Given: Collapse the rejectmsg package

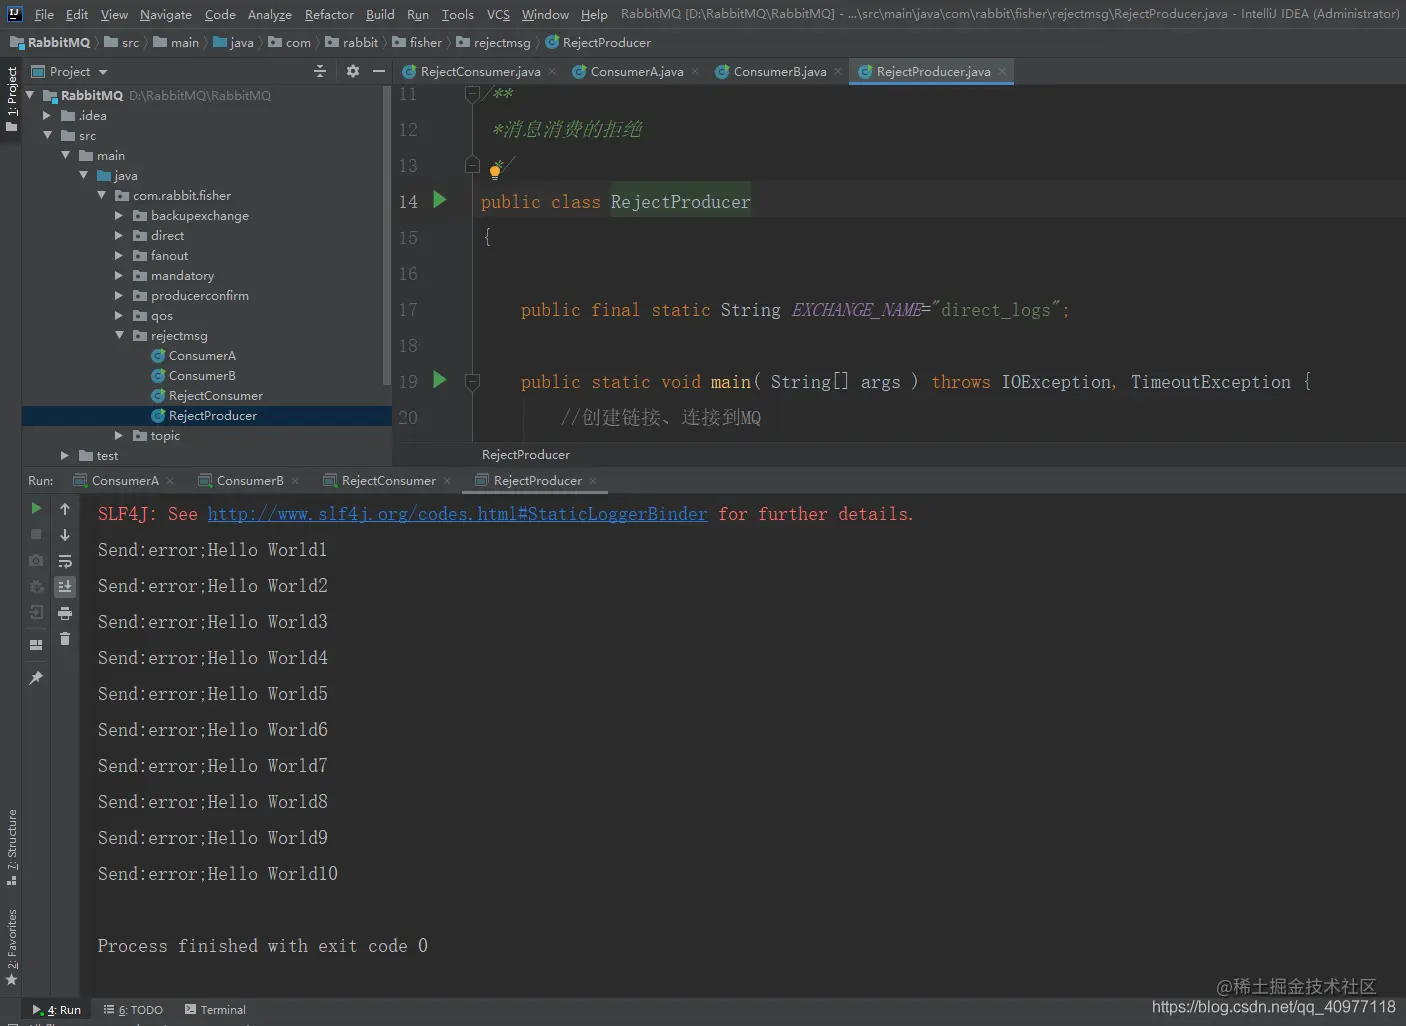Looking at the screenshot, I should 119,335.
